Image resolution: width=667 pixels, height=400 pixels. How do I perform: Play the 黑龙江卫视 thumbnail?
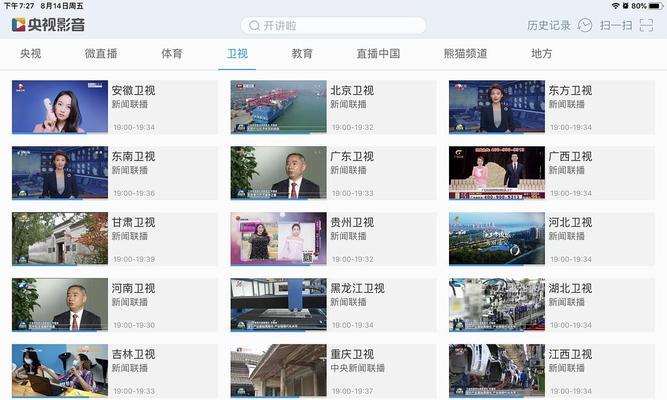(x=279, y=305)
